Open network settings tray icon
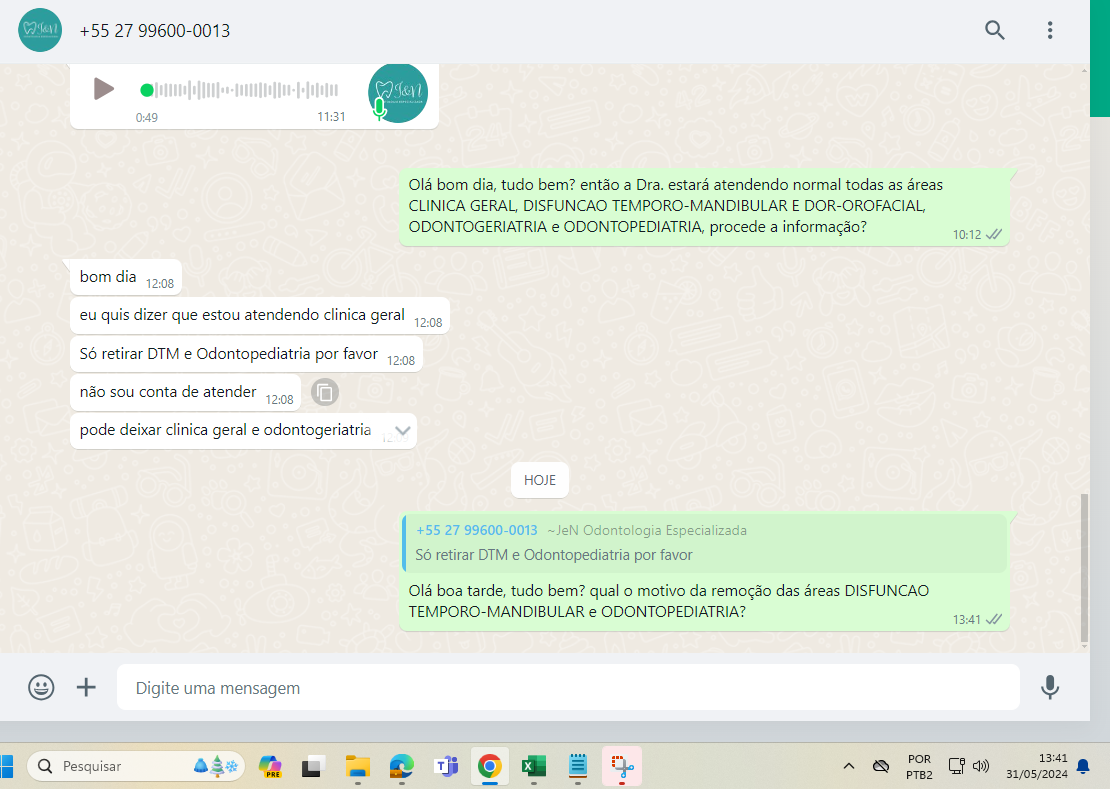 956,766
